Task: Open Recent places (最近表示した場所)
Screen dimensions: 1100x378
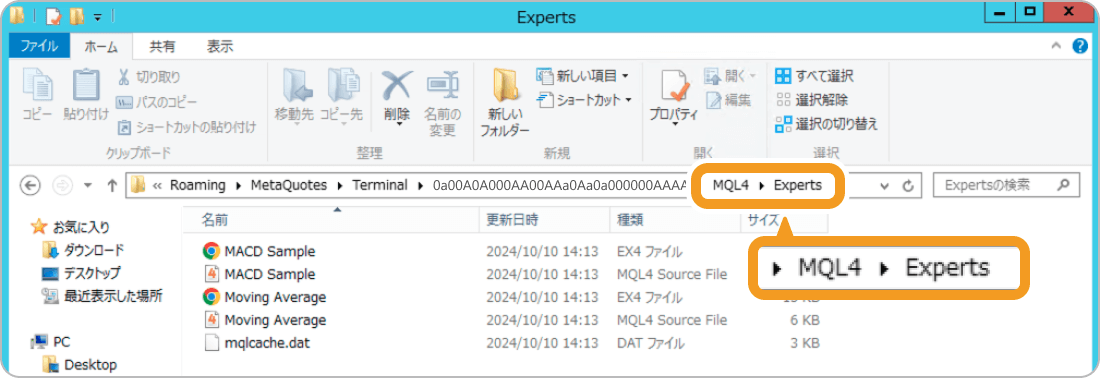Action: coord(113,296)
